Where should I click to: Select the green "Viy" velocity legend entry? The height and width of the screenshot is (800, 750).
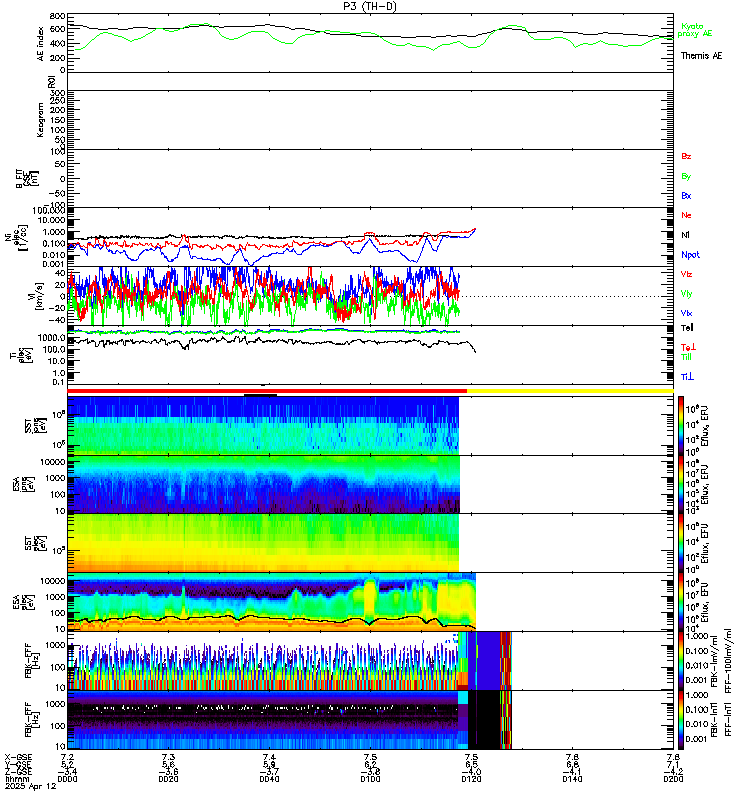click(x=686, y=294)
